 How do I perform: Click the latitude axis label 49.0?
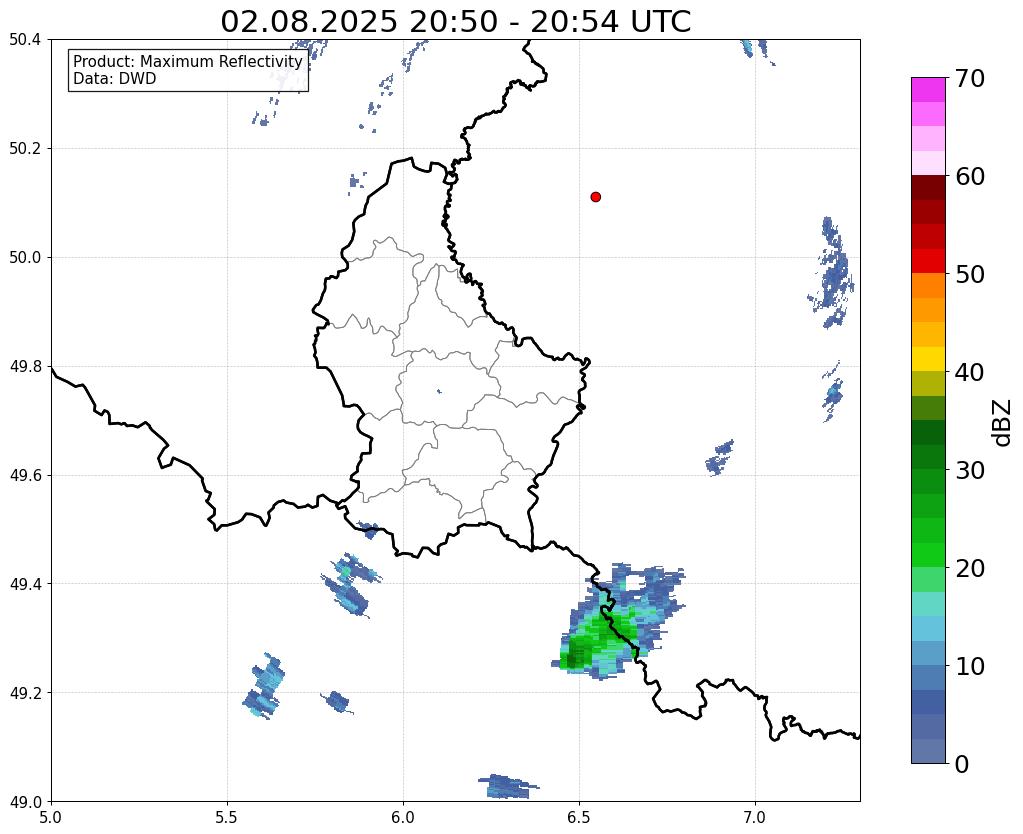[25, 802]
